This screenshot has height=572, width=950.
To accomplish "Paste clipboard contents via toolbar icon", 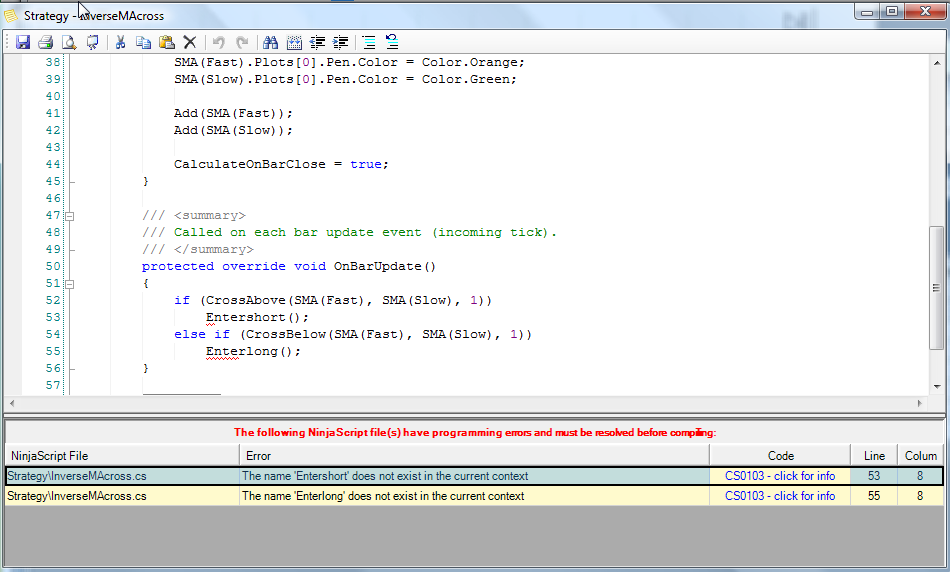I will pyautogui.click(x=167, y=42).
